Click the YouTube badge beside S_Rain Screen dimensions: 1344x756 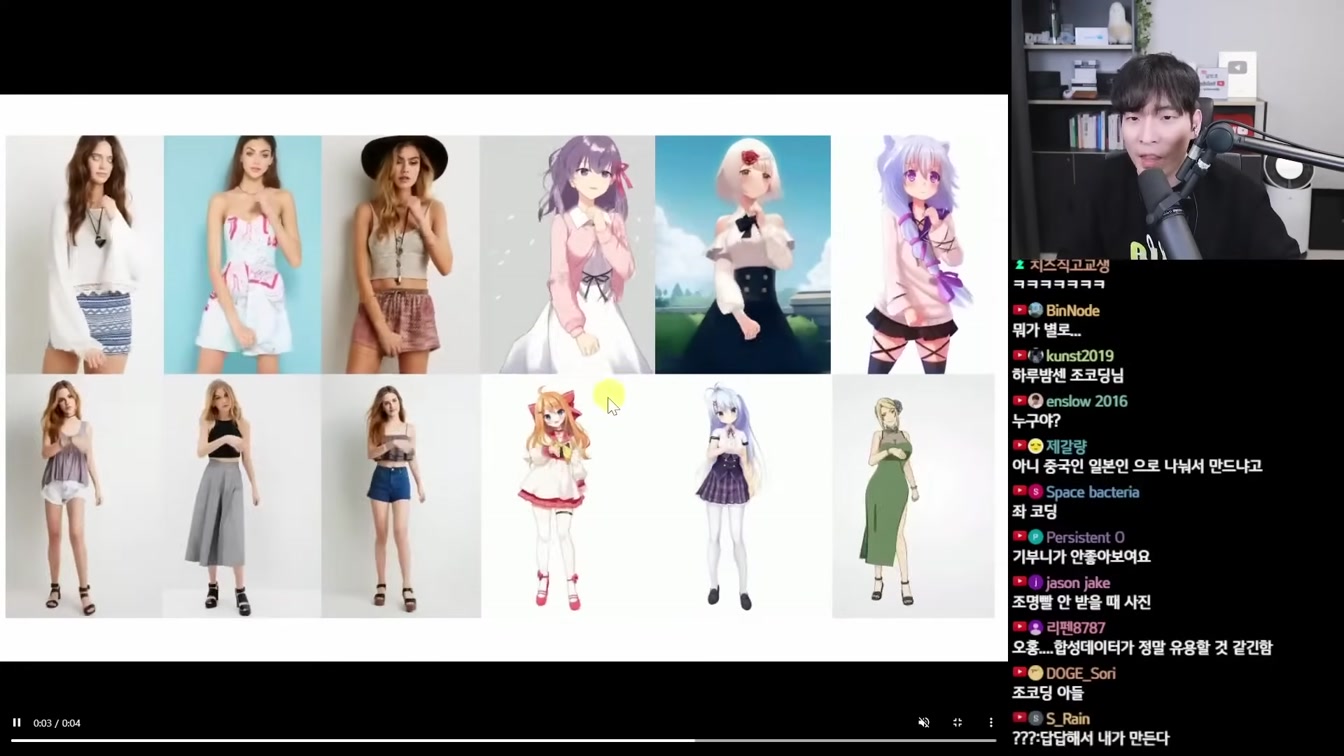(x=1020, y=718)
